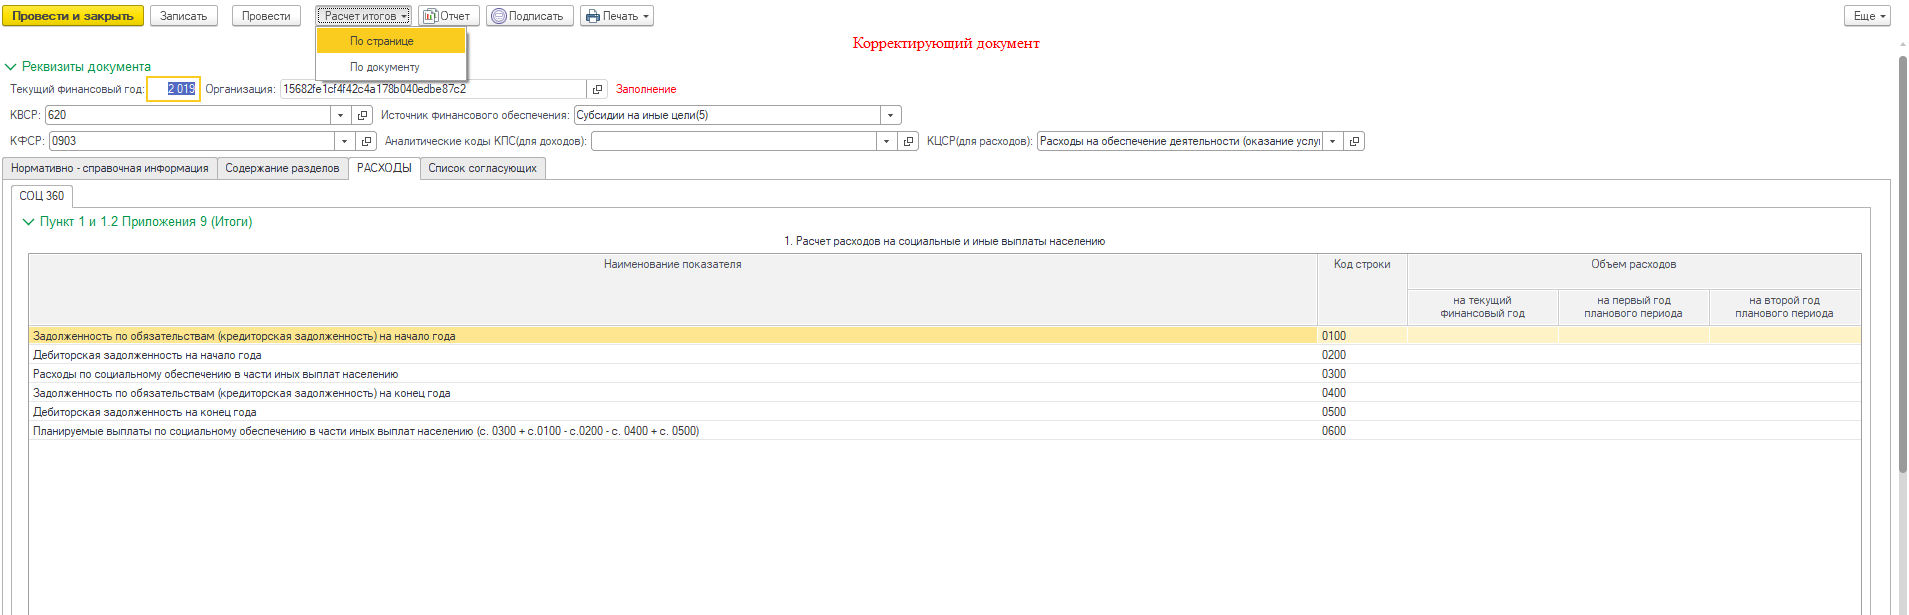Click the Подписать sign button

point(530,16)
